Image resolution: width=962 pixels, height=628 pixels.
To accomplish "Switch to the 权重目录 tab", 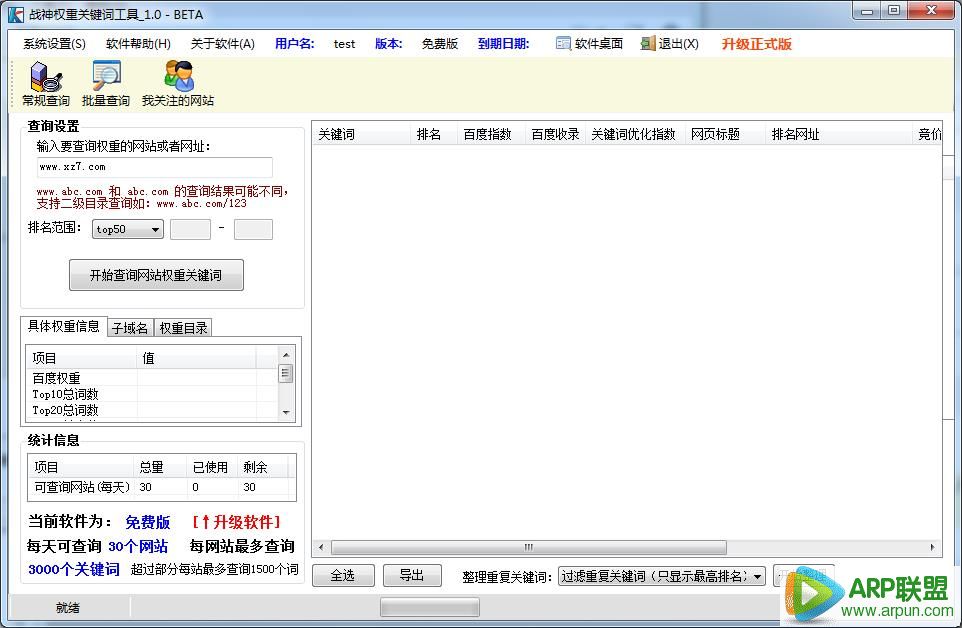I will 183,328.
